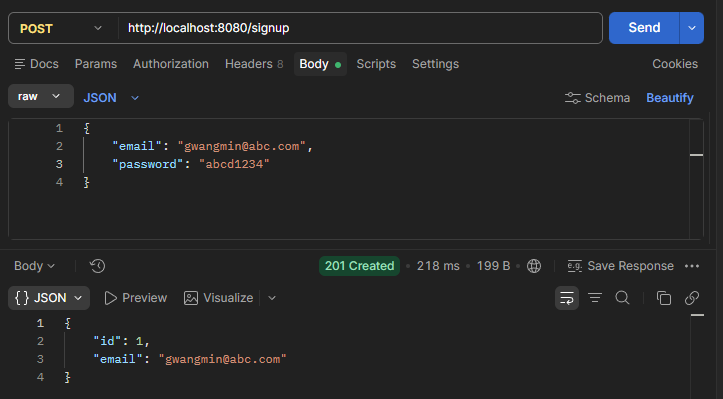Open the response Body dropdown

click(34, 266)
